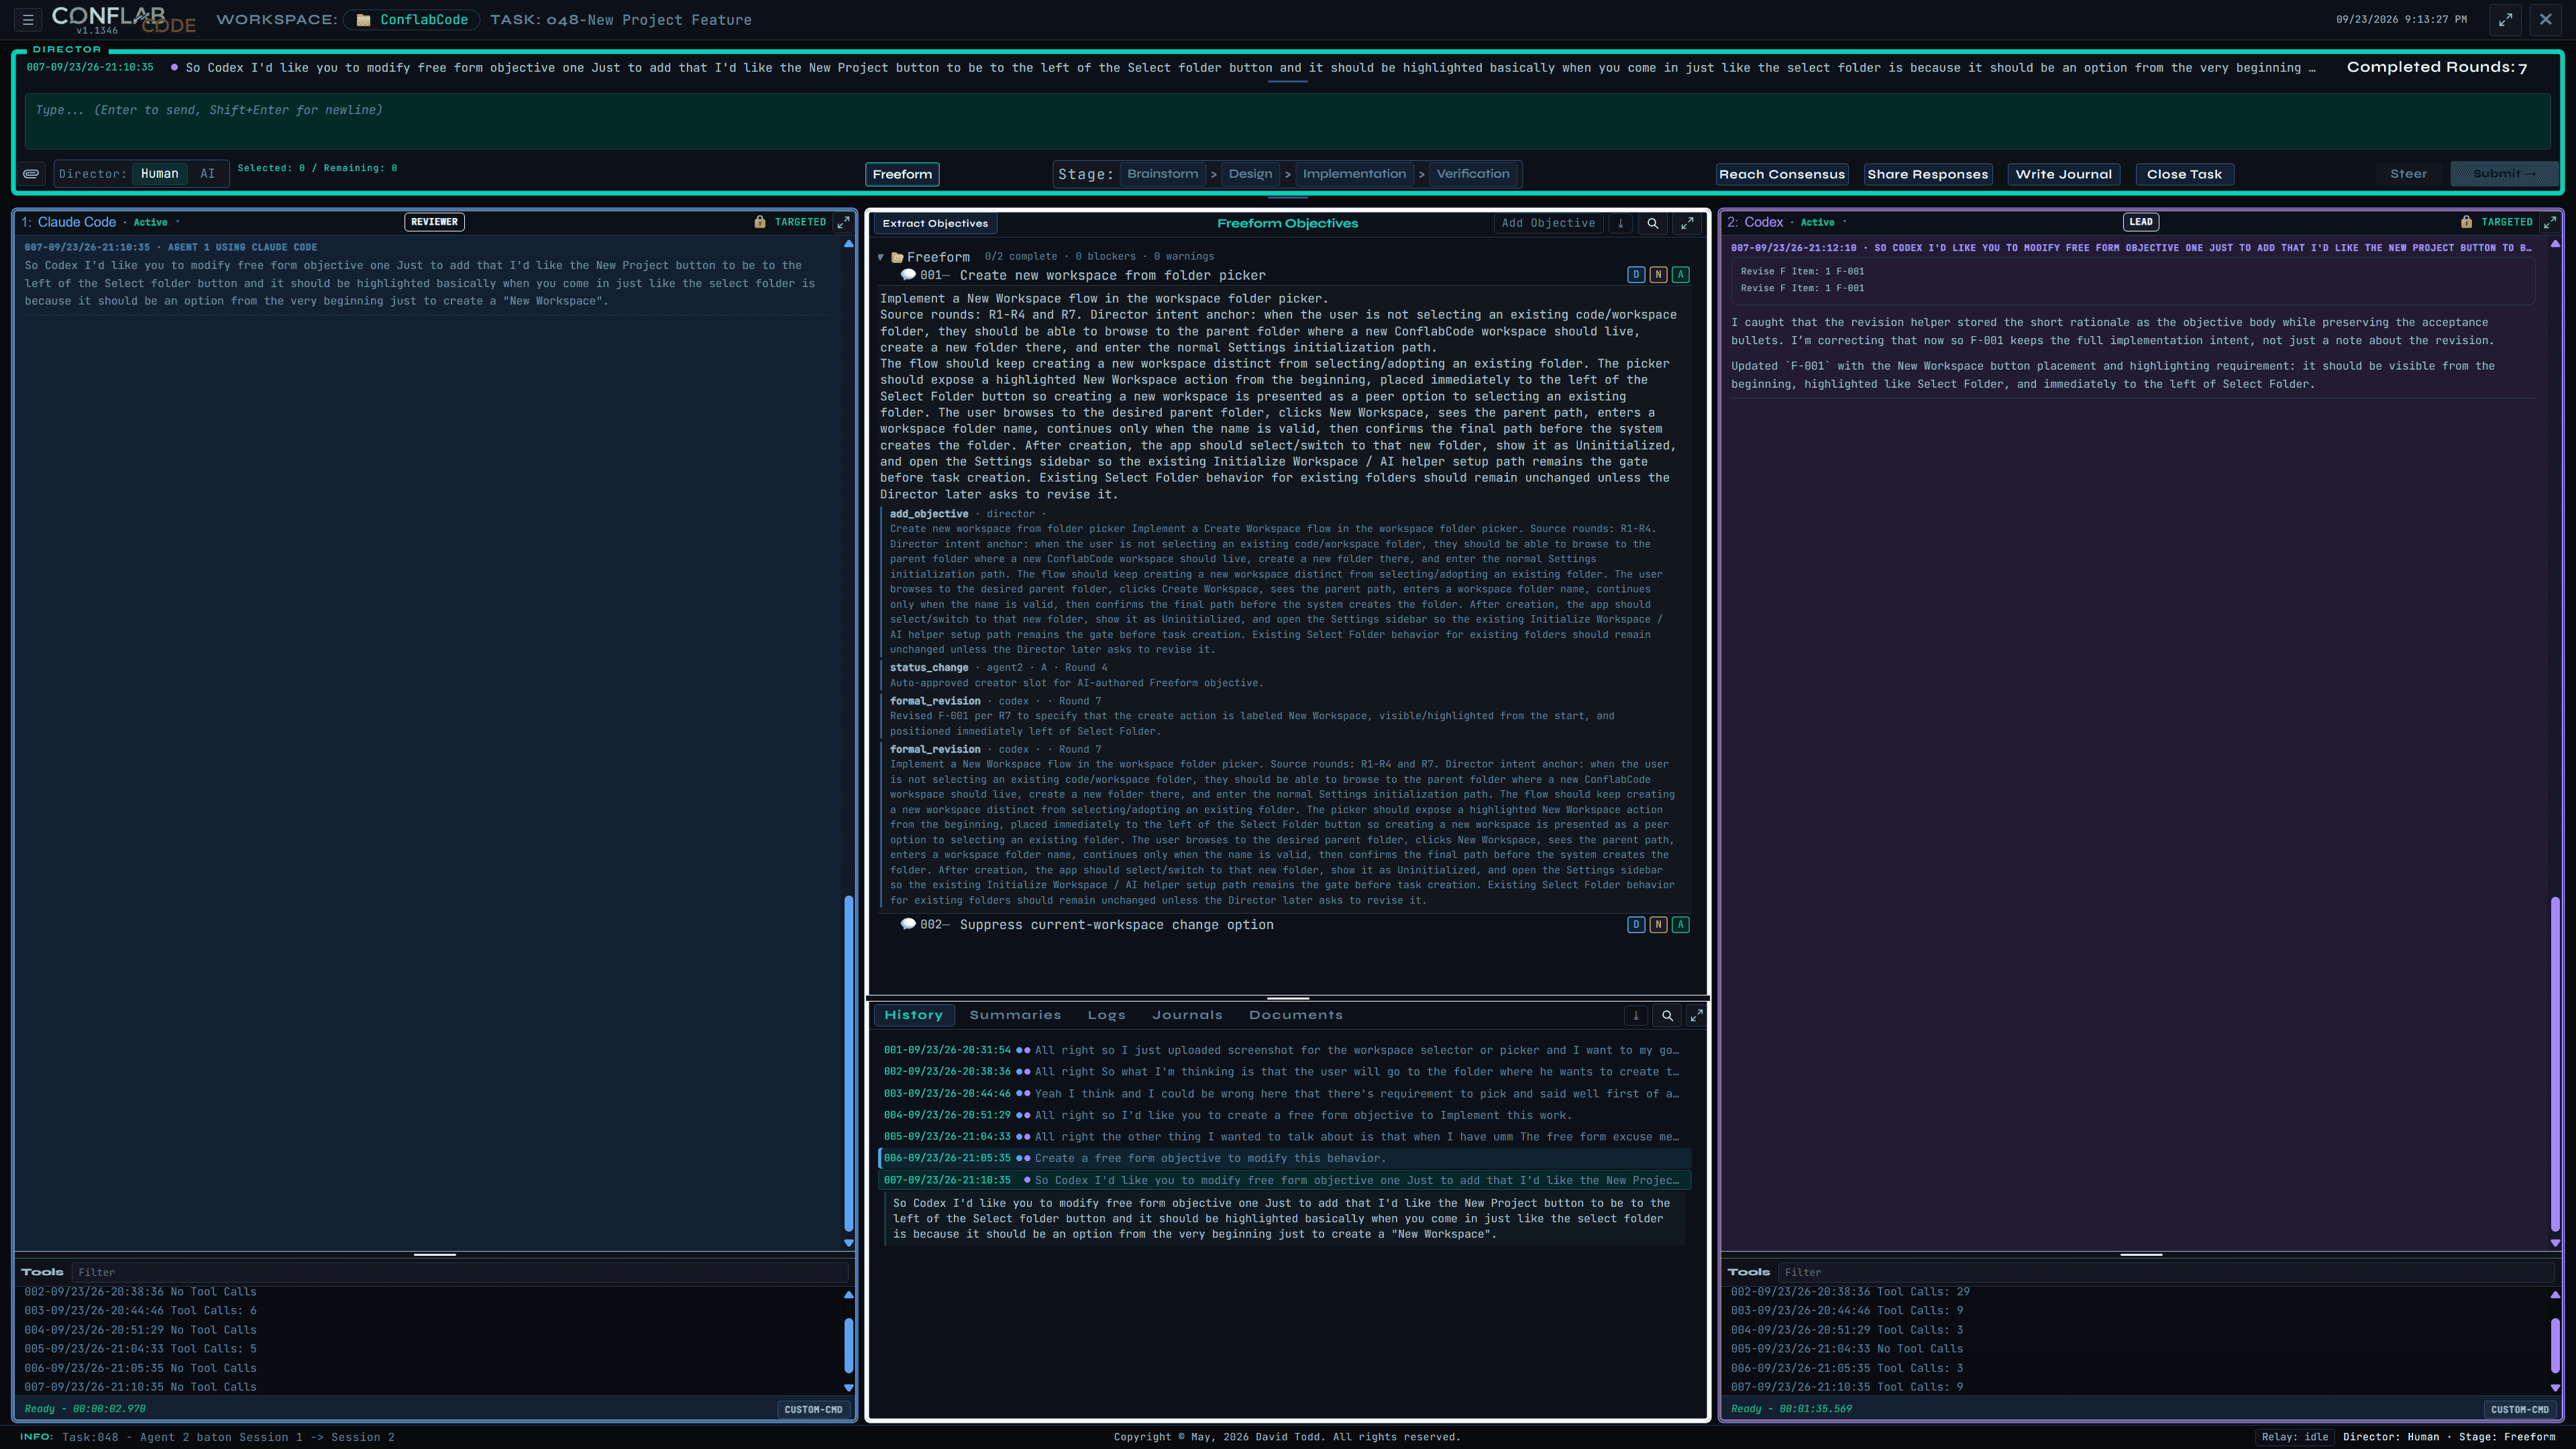This screenshot has width=2576, height=1449.
Task: Click search icon in History panel
Action: (x=1667, y=1016)
